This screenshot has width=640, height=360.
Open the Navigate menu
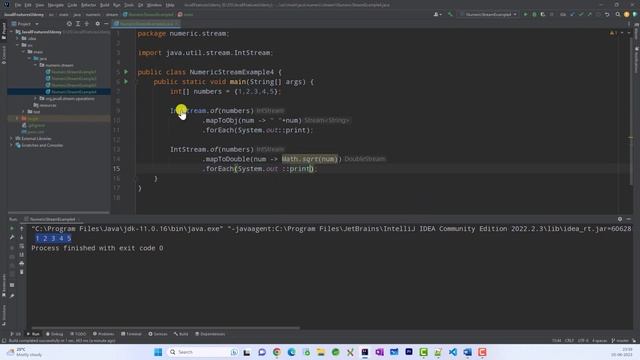click(56, 5)
